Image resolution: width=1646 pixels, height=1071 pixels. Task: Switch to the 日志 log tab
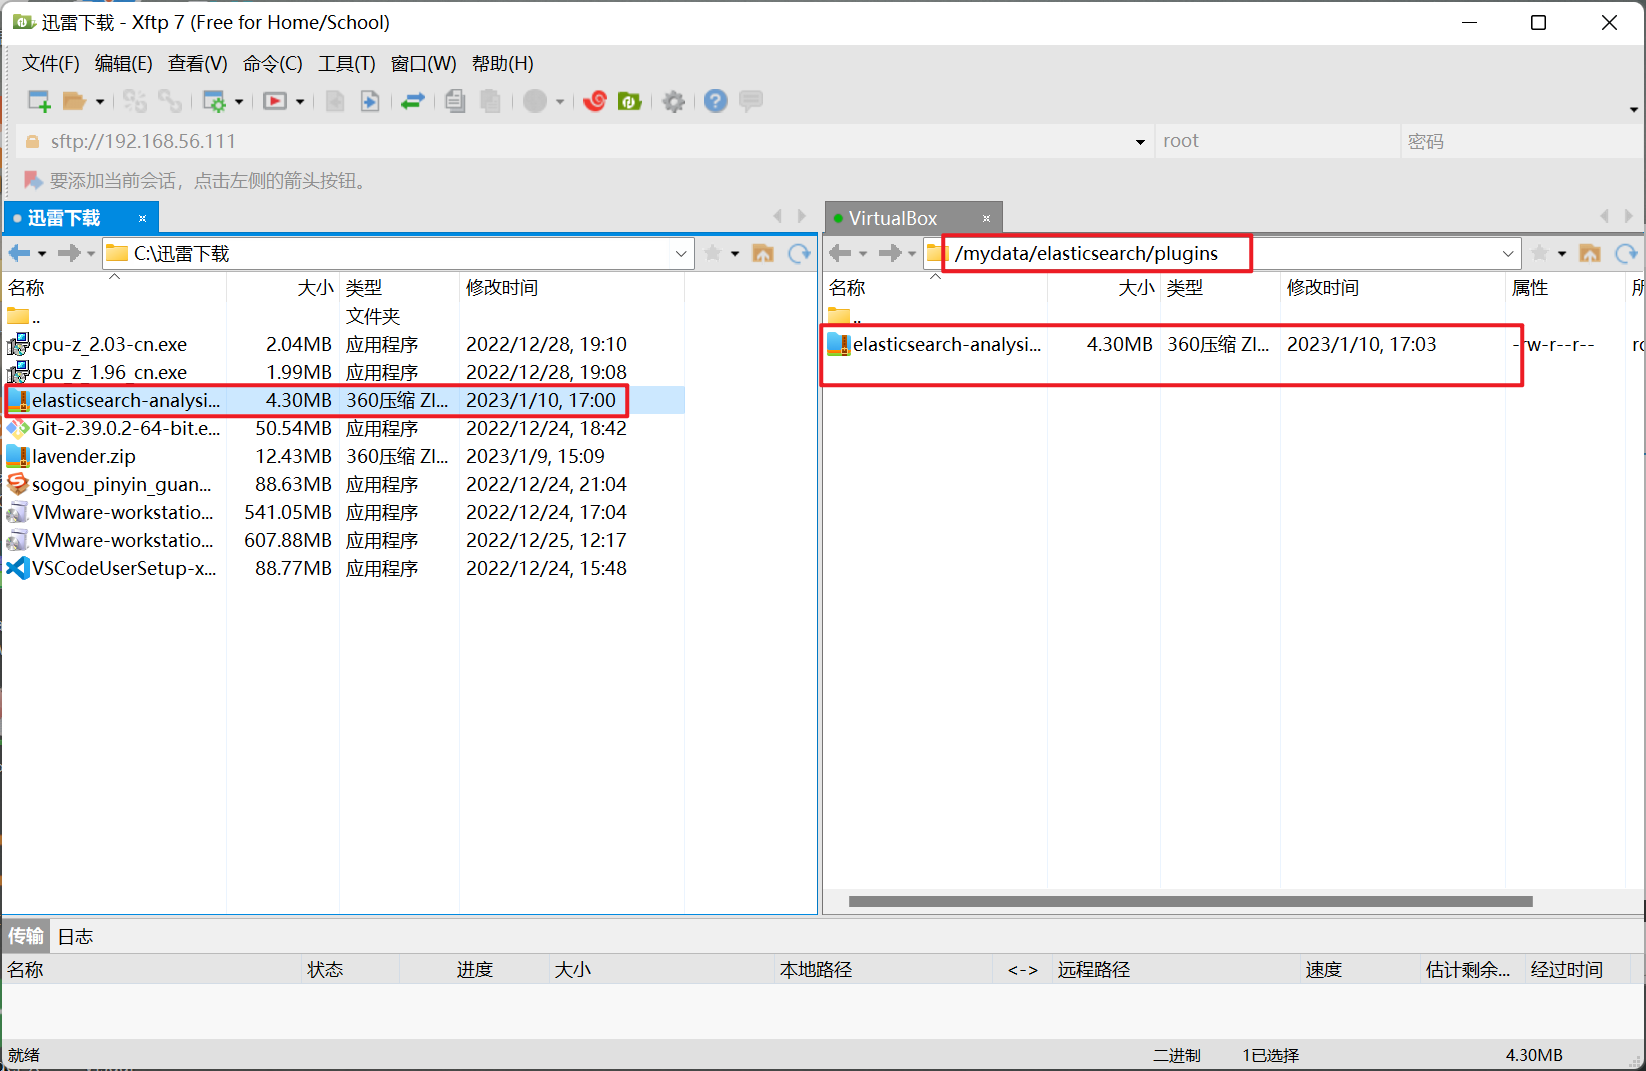click(75, 936)
